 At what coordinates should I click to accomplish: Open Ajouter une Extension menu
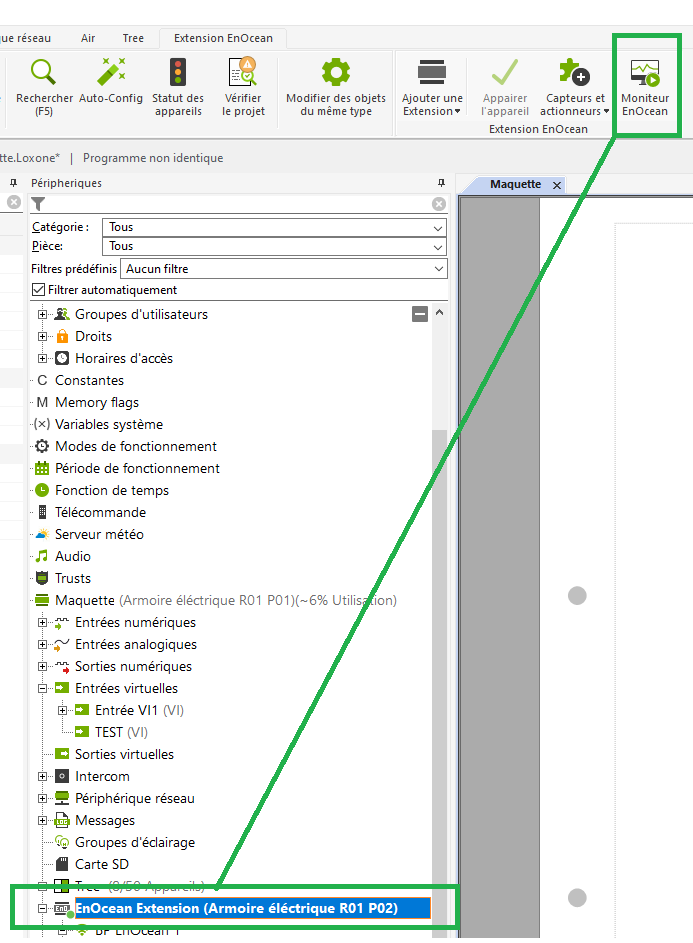point(432,73)
